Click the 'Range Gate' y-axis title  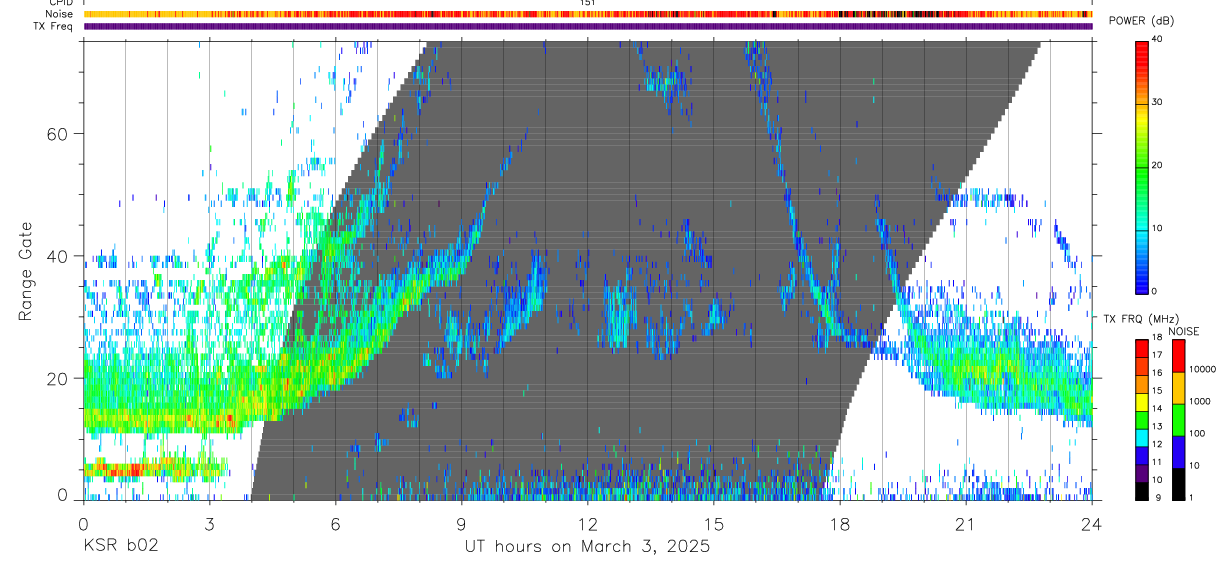[x=25, y=272]
